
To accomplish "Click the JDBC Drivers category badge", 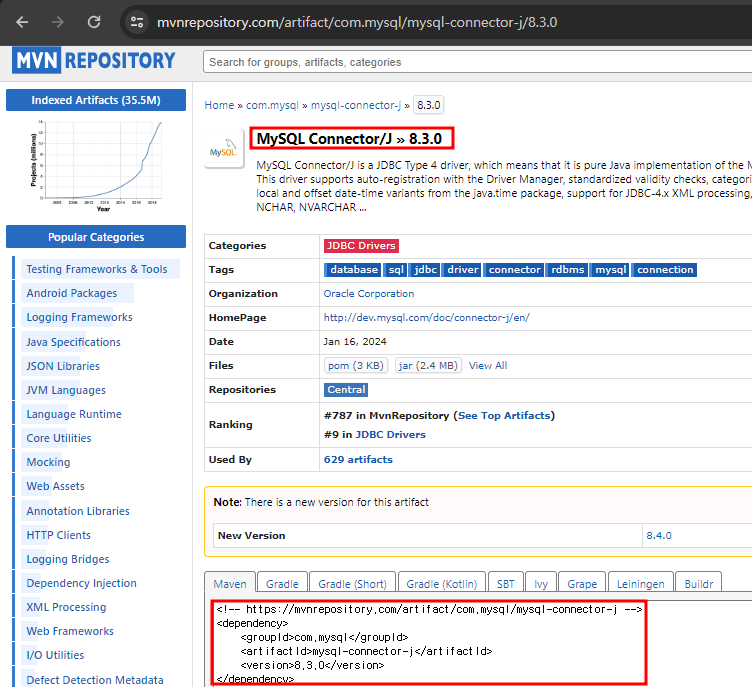I will pyautogui.click(x=361, y=246).
